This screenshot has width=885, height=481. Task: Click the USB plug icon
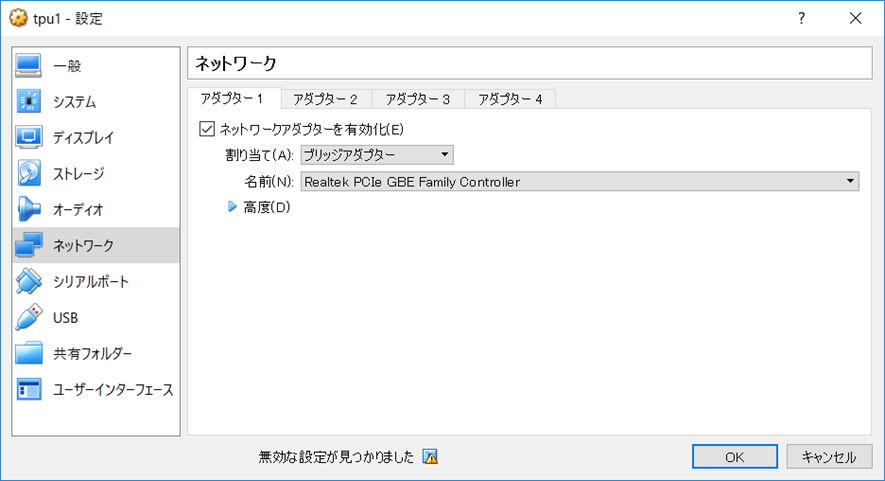tap(29, 318)
